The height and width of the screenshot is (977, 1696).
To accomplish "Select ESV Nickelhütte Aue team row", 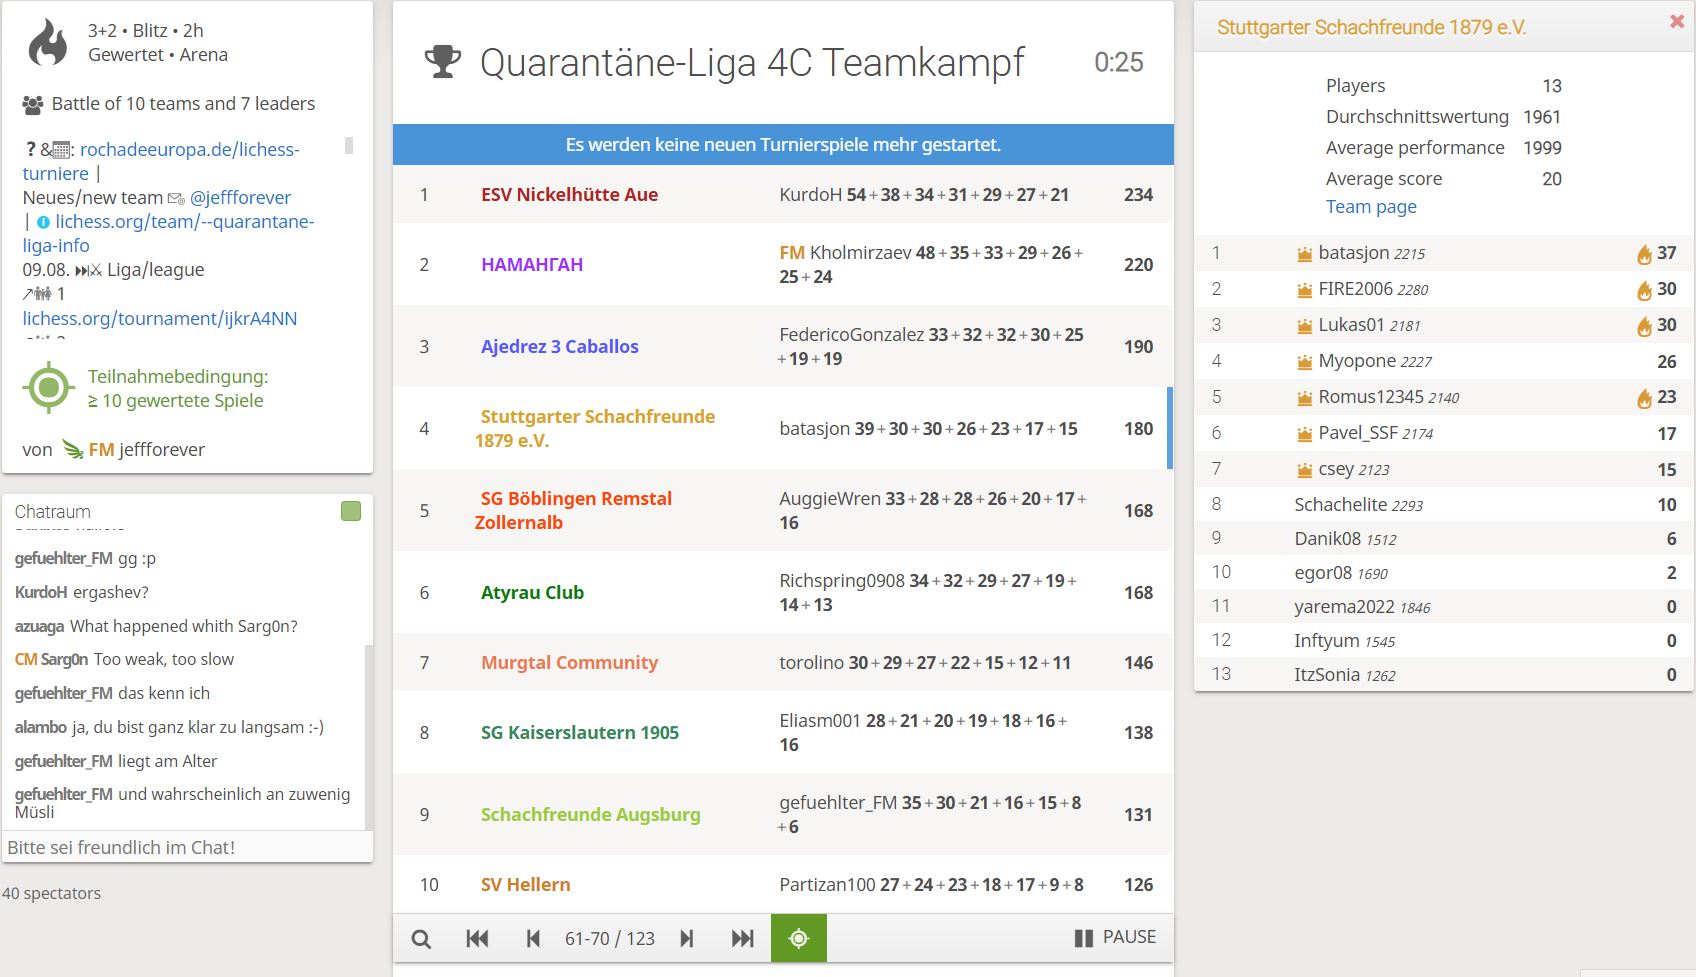I will click(x=783, y=194).
